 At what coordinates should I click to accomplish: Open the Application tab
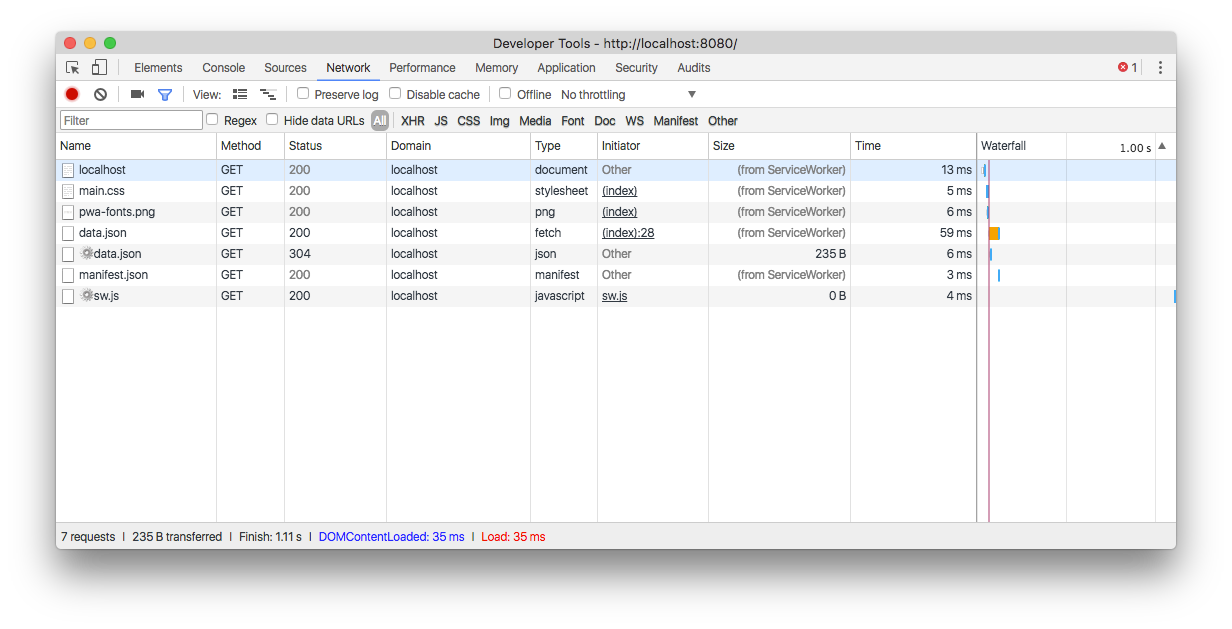(566, 68)
